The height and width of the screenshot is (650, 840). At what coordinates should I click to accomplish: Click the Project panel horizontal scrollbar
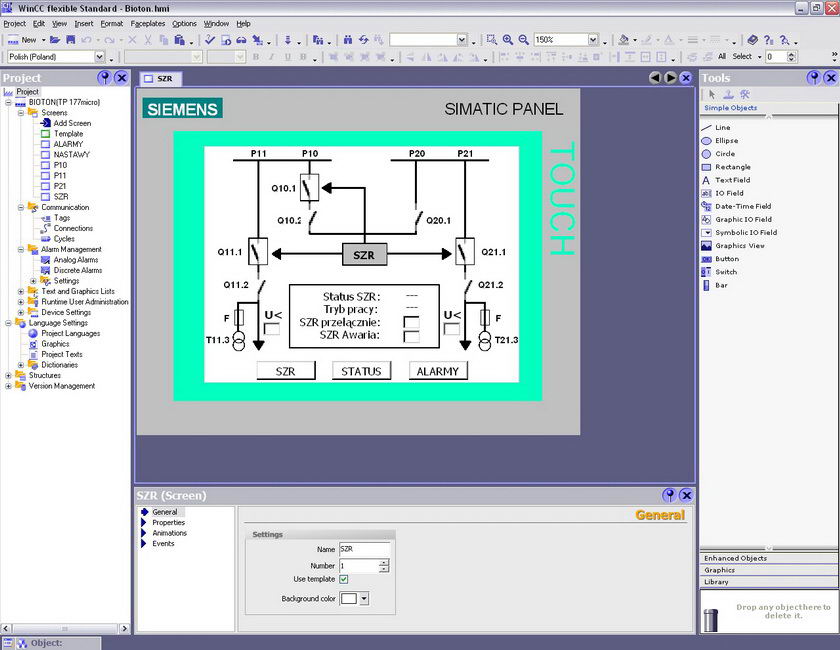point(65,628)
